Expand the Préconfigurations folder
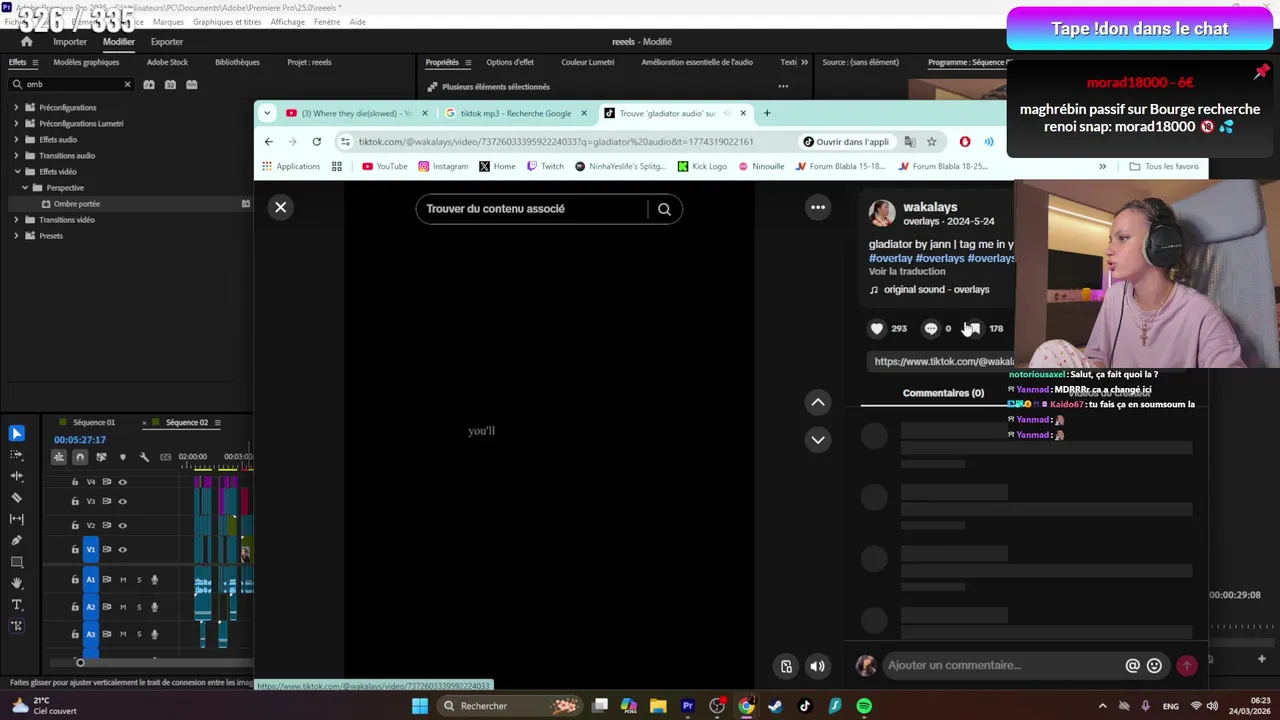Screen dimensions: 1280x720 click(16, 107)
